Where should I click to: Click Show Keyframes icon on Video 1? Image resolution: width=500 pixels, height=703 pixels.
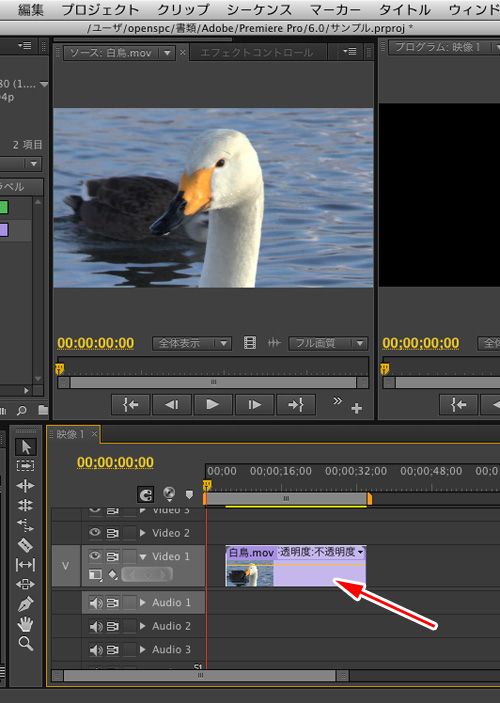pyautogui.click(x=113, y=575)
